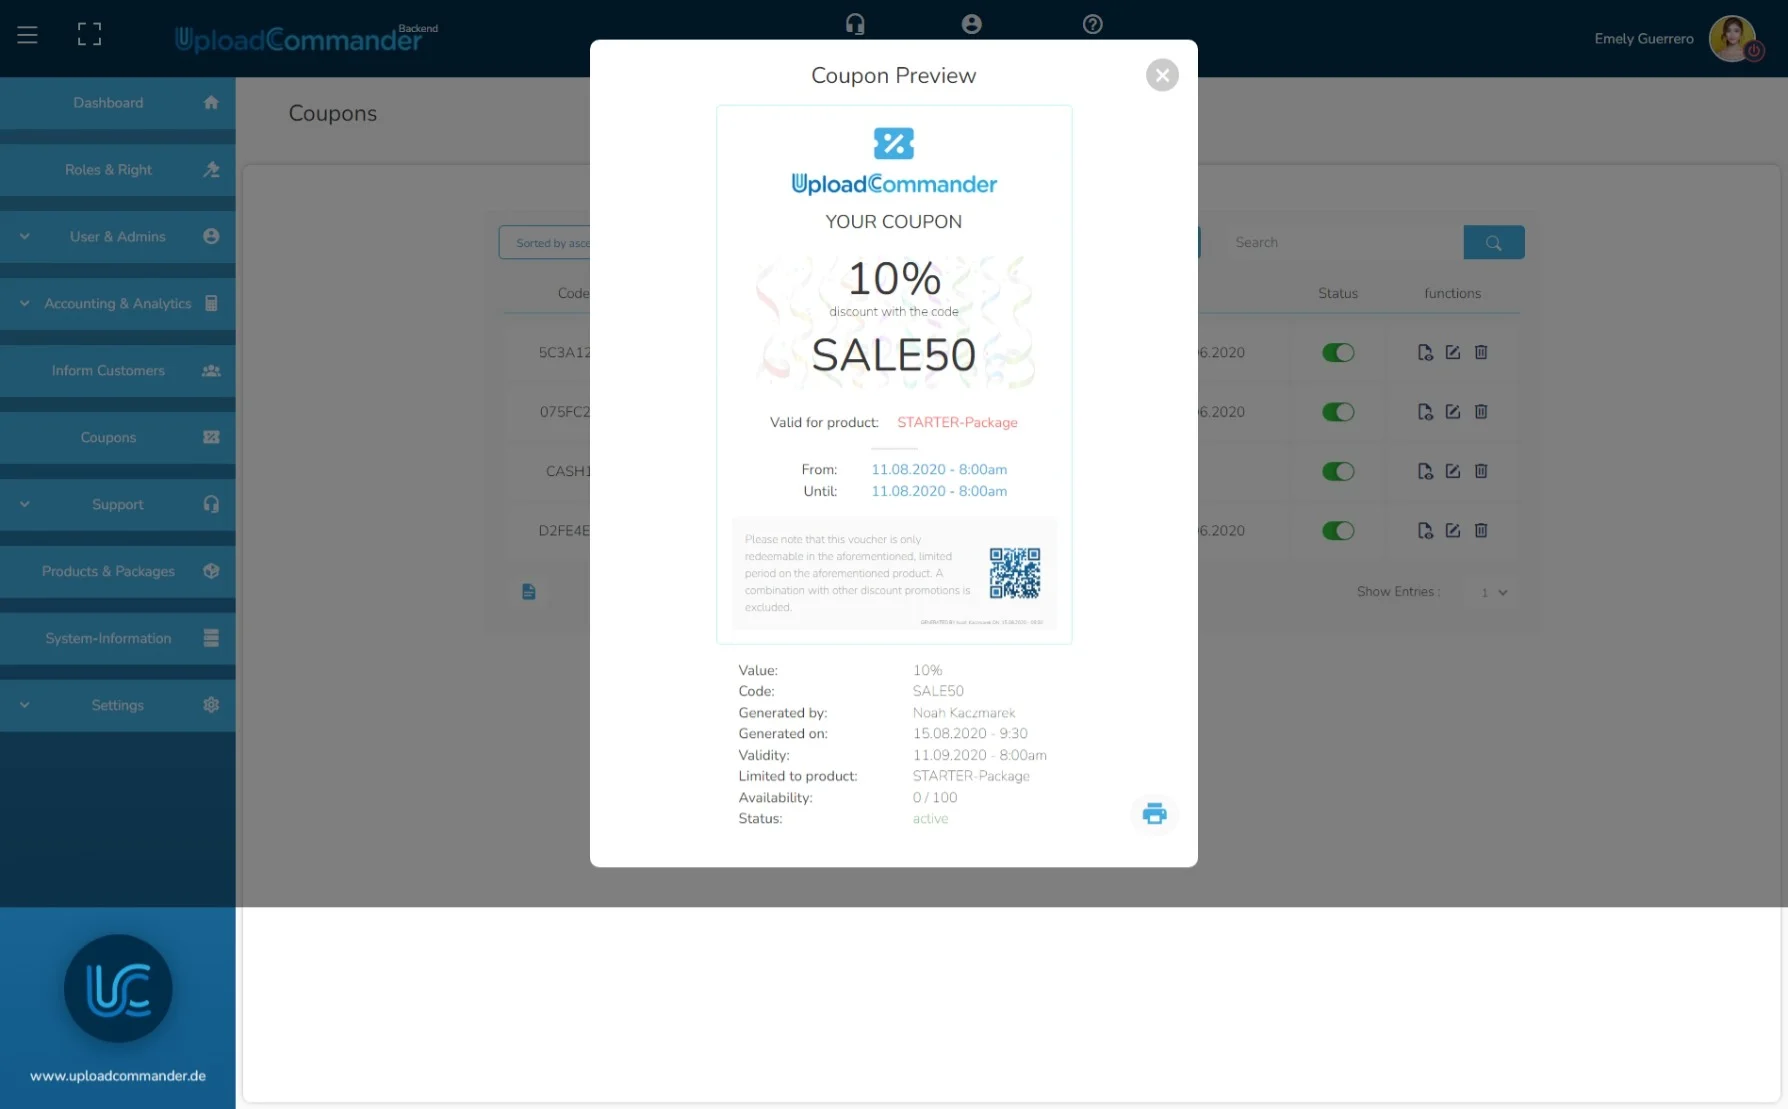The width and height of the screenshot is (1788, 1109).
Task: Expand the User & Admins chevron
Action: pyautogui.click(x=25, y=237)
